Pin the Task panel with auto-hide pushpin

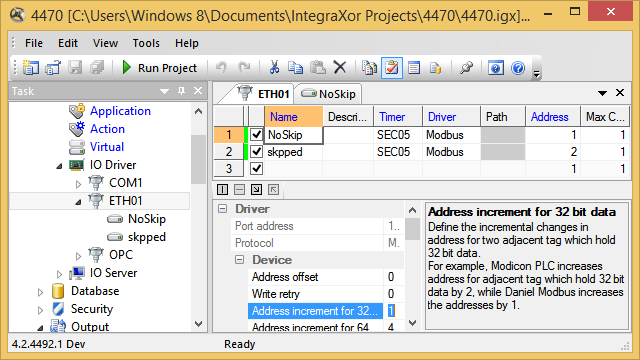point(181,91)
